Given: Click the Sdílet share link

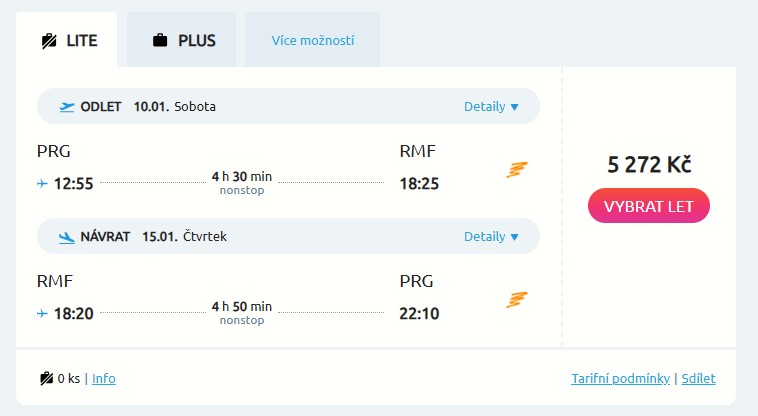Looking at the screenshot, I should click(698, 379).
